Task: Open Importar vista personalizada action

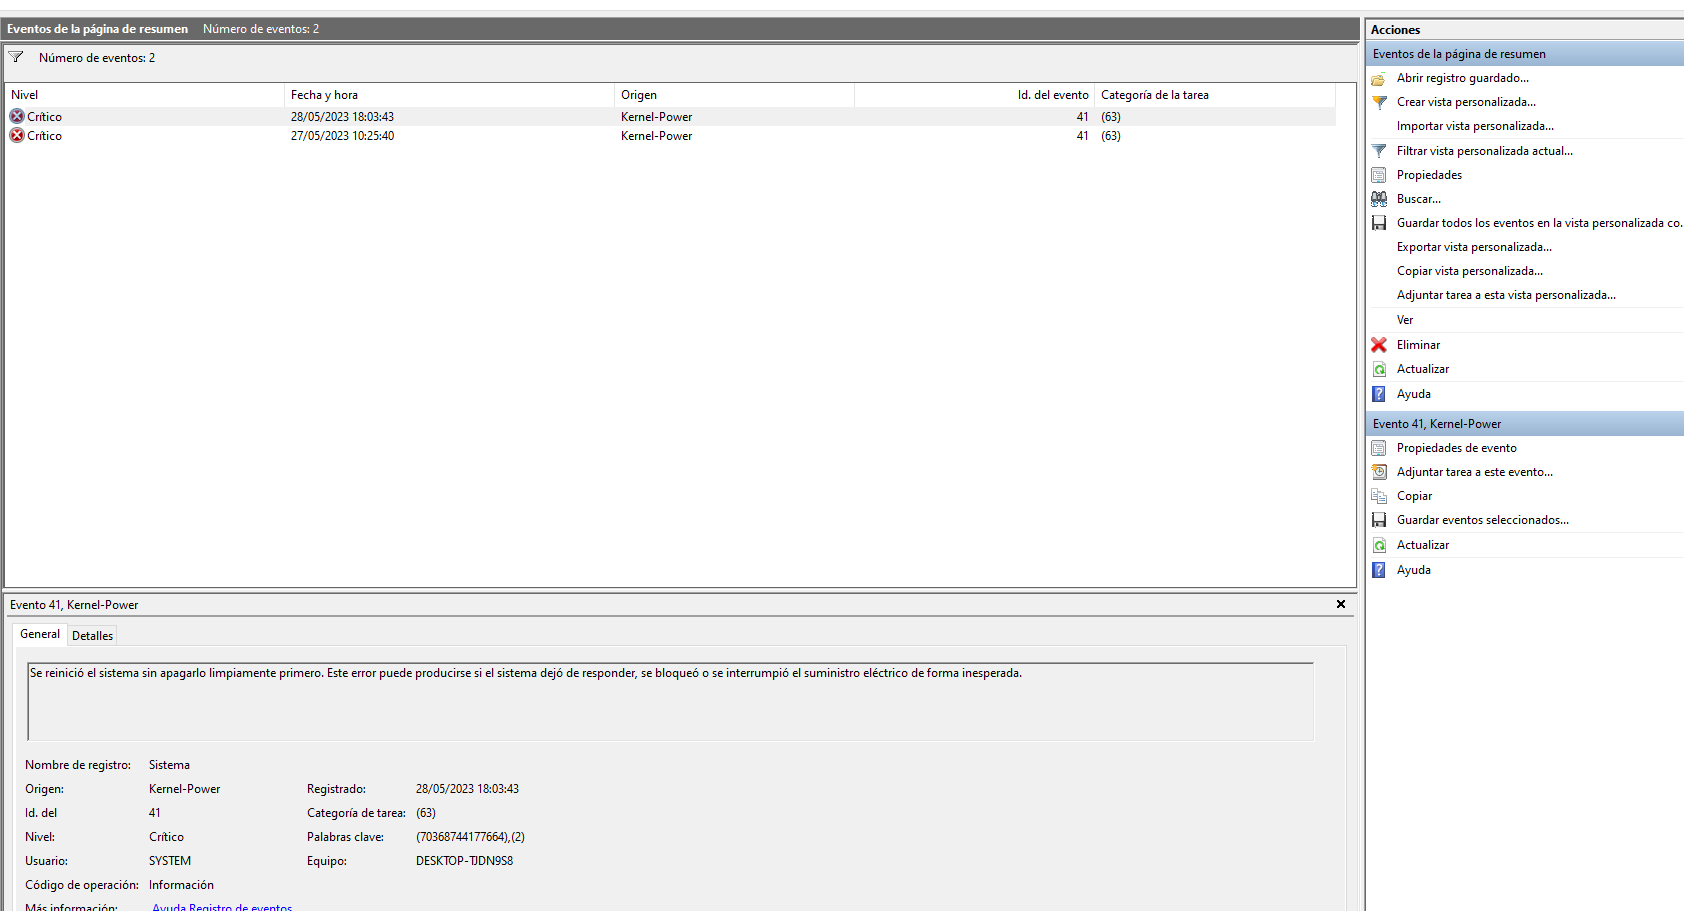Action: coord(1475,126)
